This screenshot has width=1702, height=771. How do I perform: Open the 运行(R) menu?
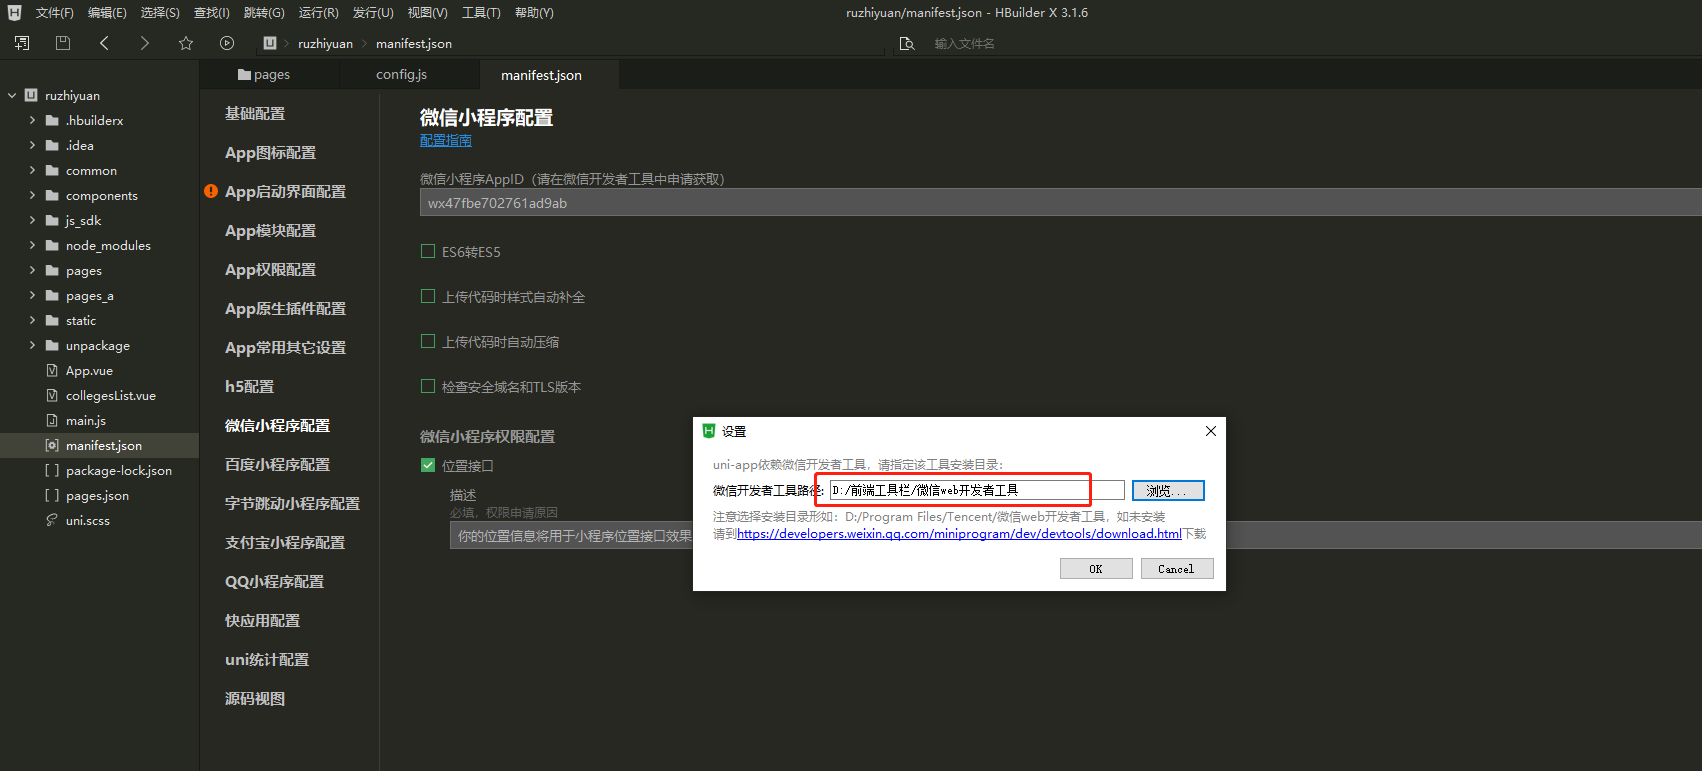click(x=318, y=13)
